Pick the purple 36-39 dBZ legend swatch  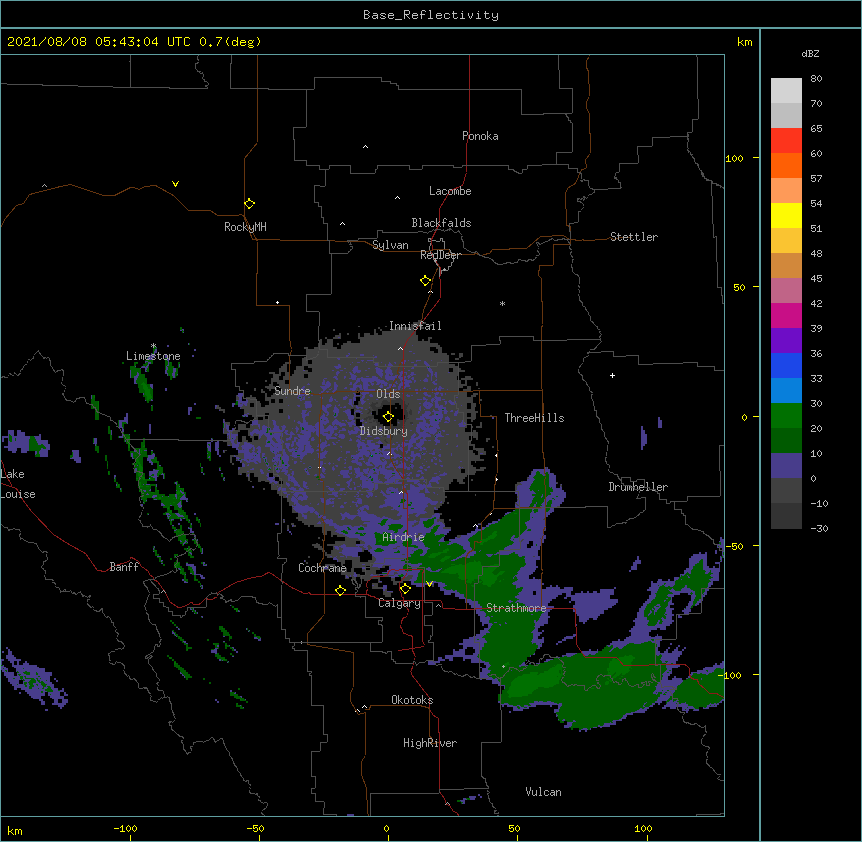pyautogui.click(x=786, y=341)
